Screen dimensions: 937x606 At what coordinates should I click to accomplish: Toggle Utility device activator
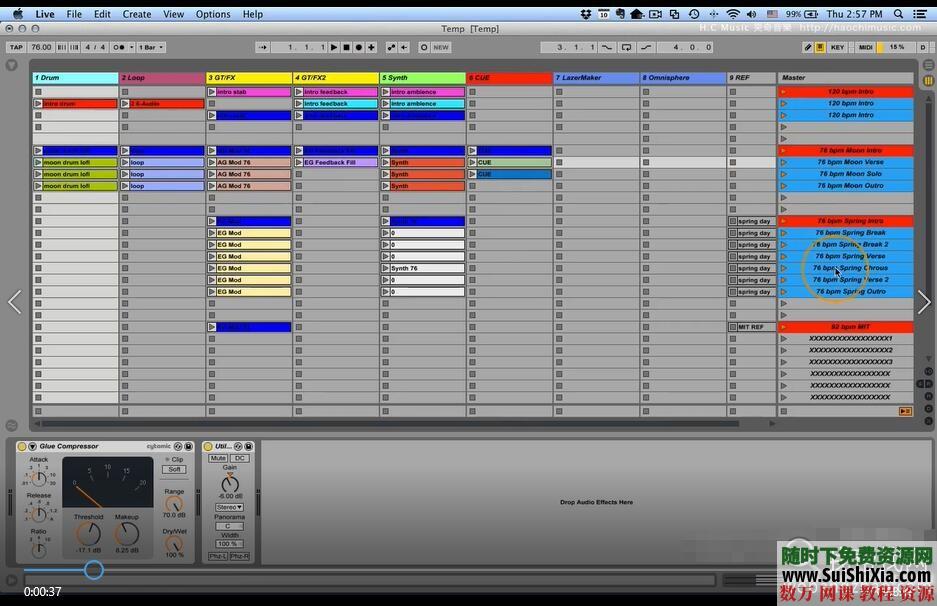tap(208, 446)
